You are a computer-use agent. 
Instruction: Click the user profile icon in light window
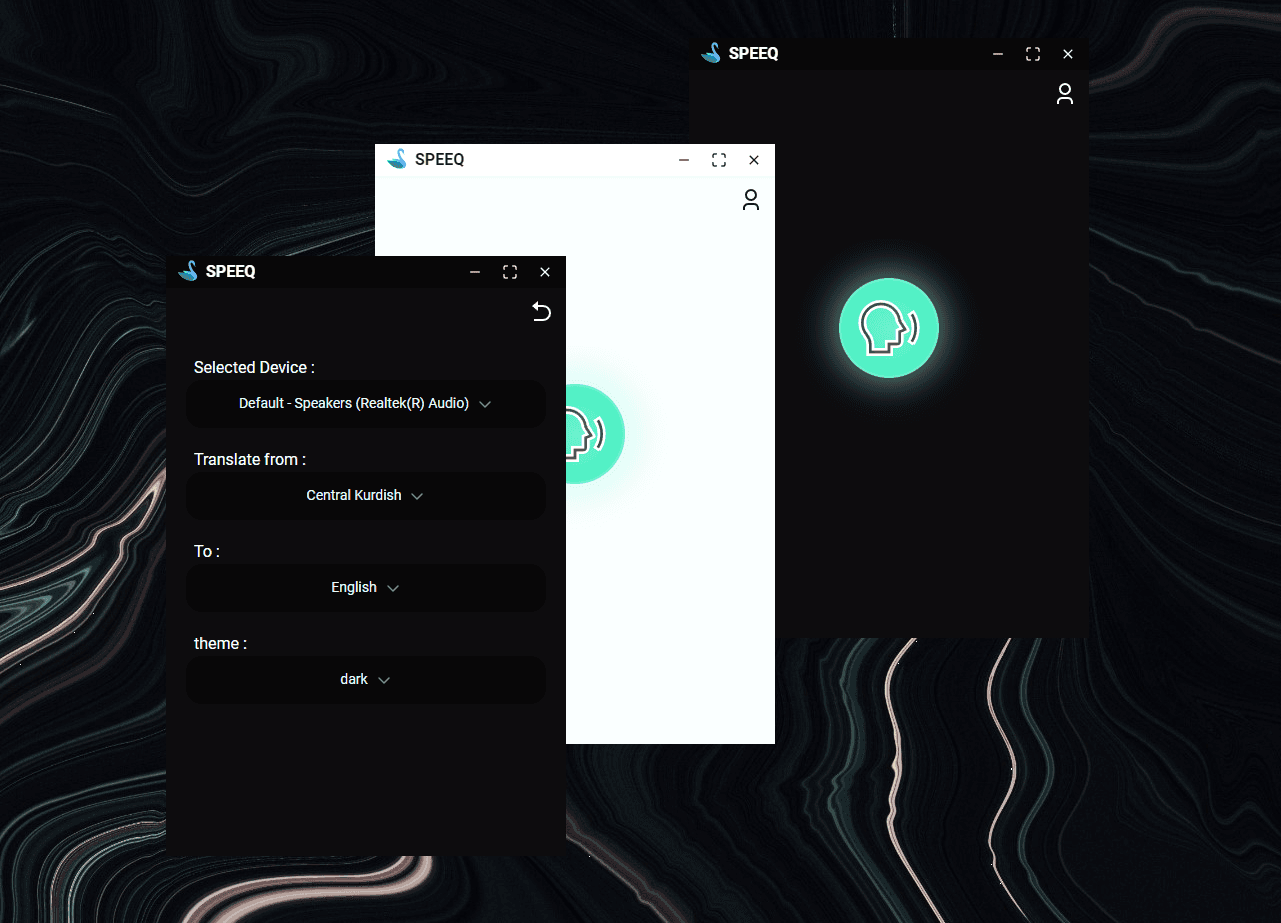[751, 200]
